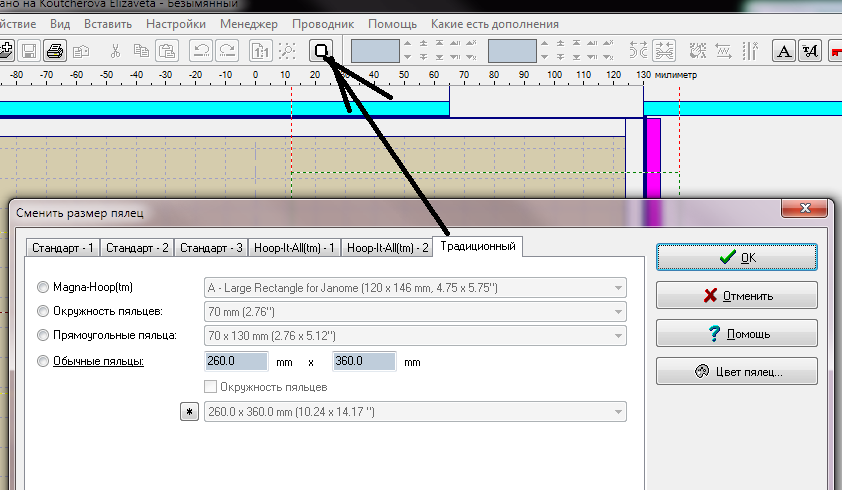Image resolution: width=842 pixels, height=492 pixels.
Task: Click the Undo arrow icon
Action: (x=201, y=50)
